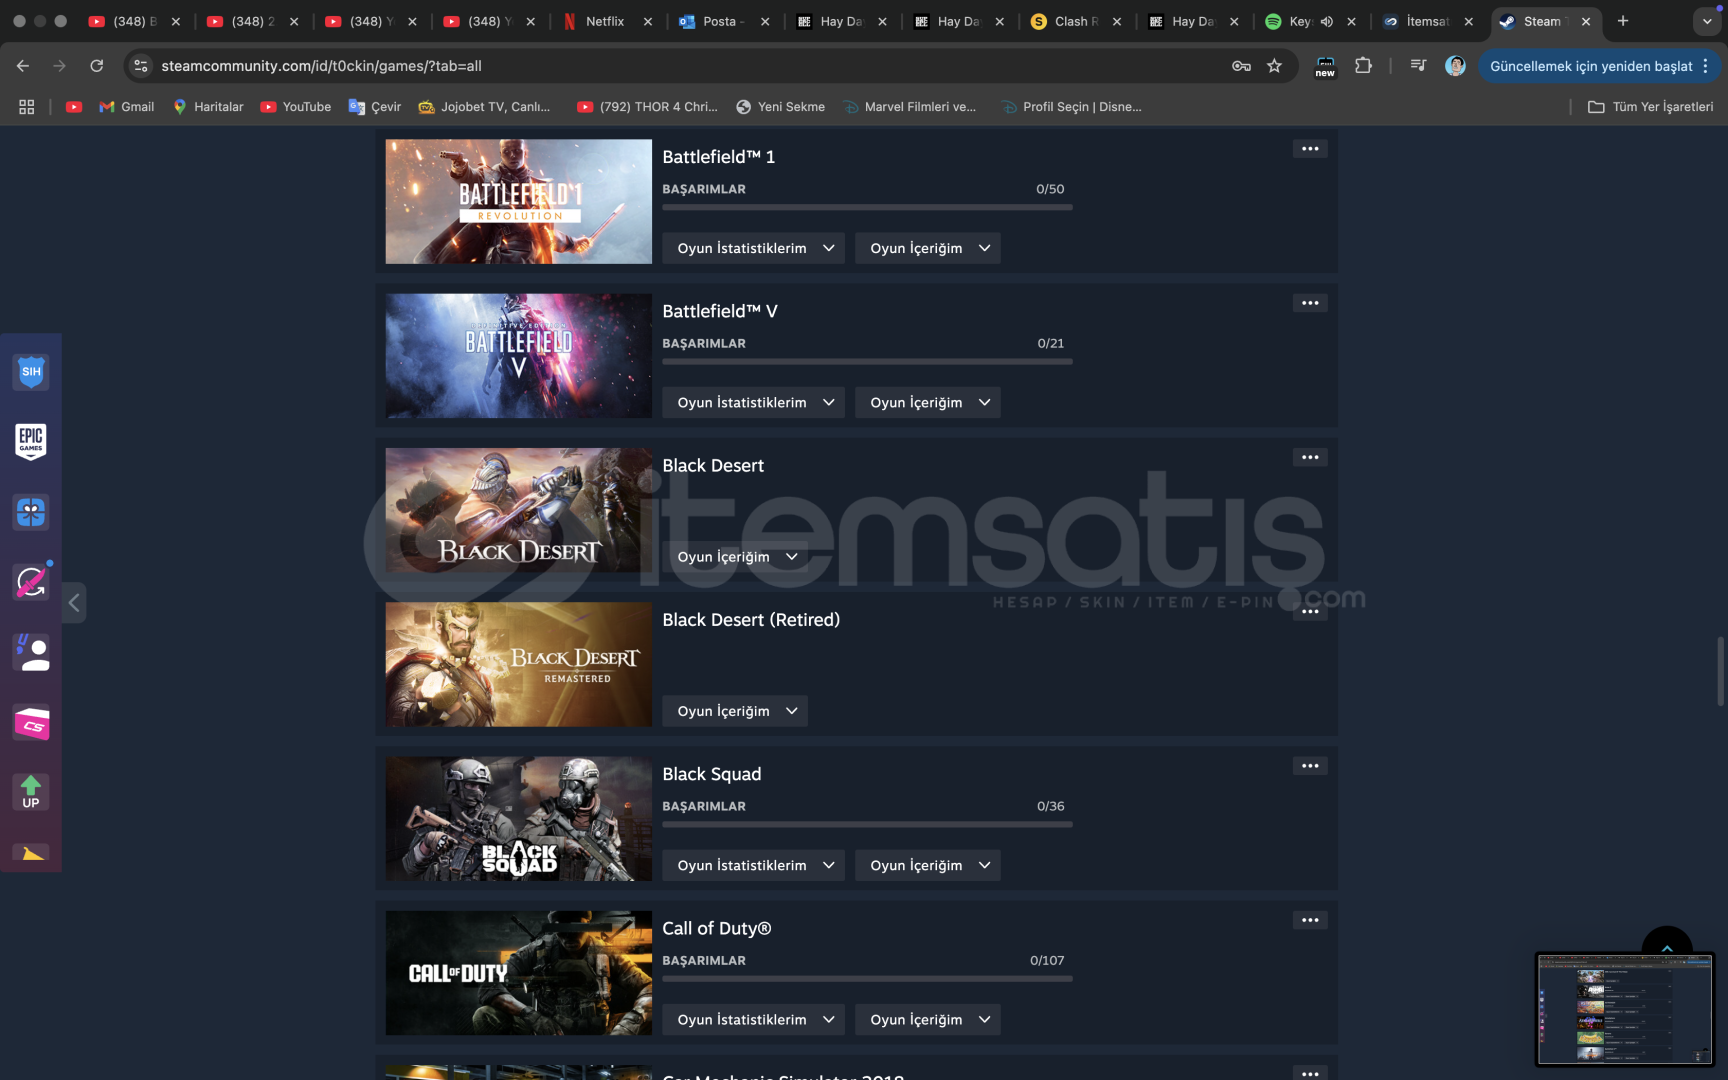
Task: Click Call of Duty achievements progress bar
Action: pos(867,978)
